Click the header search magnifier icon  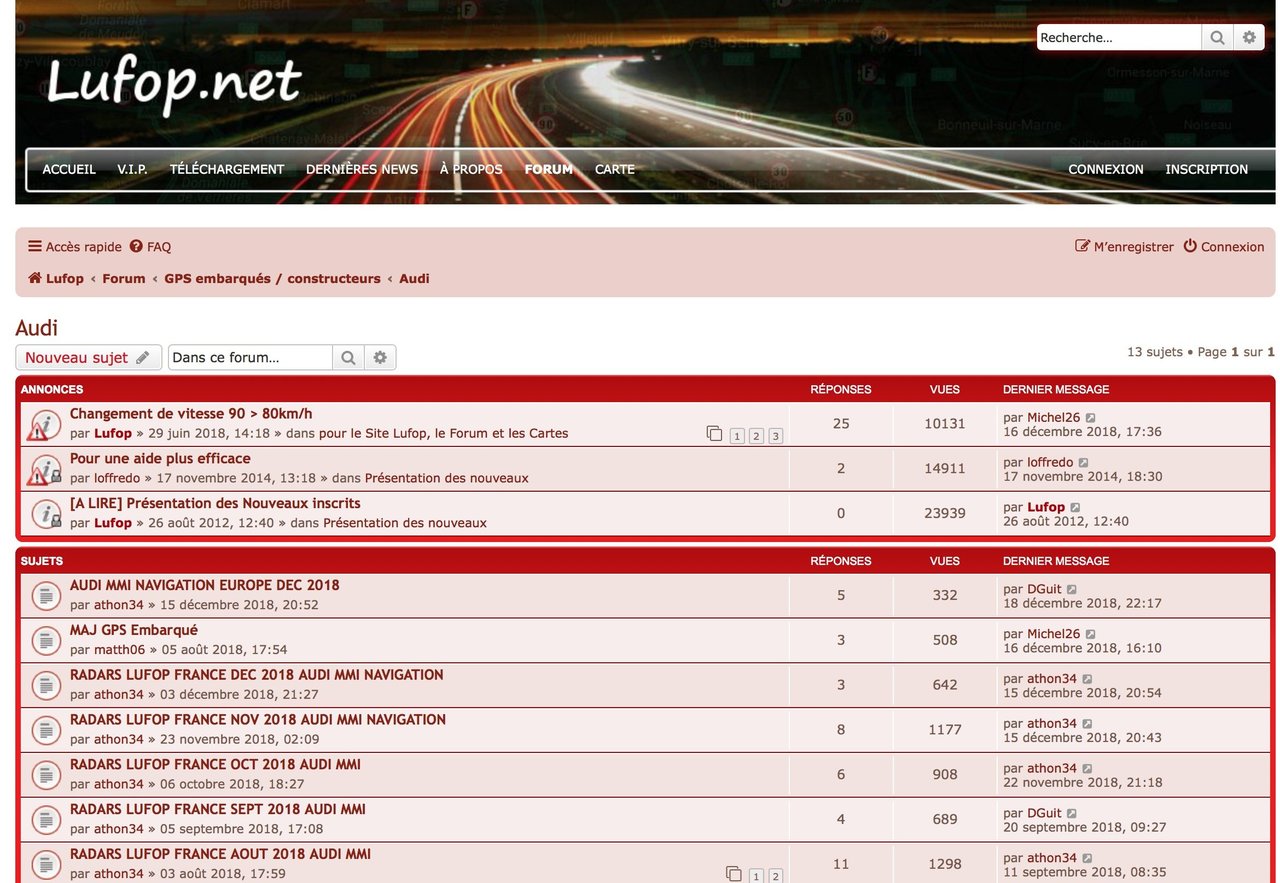point(1217,38)
